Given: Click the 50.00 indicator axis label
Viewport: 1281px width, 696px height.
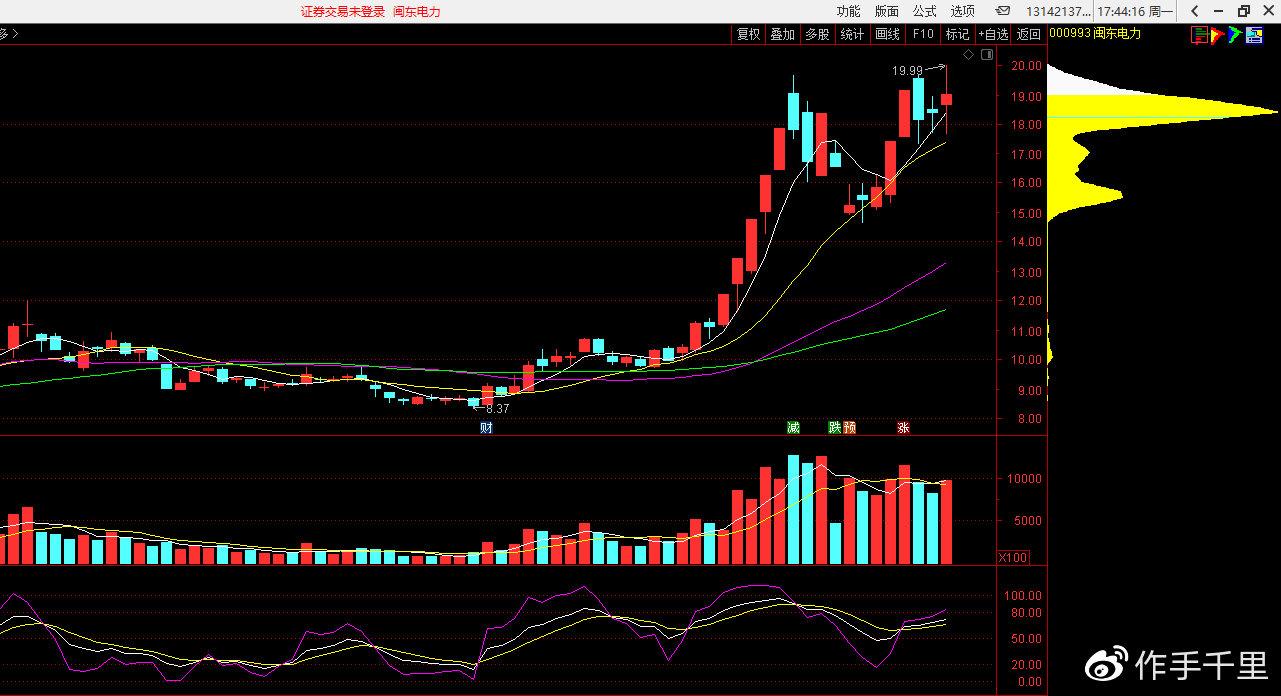Looking at the screenshot, I should click(1027, 639).
